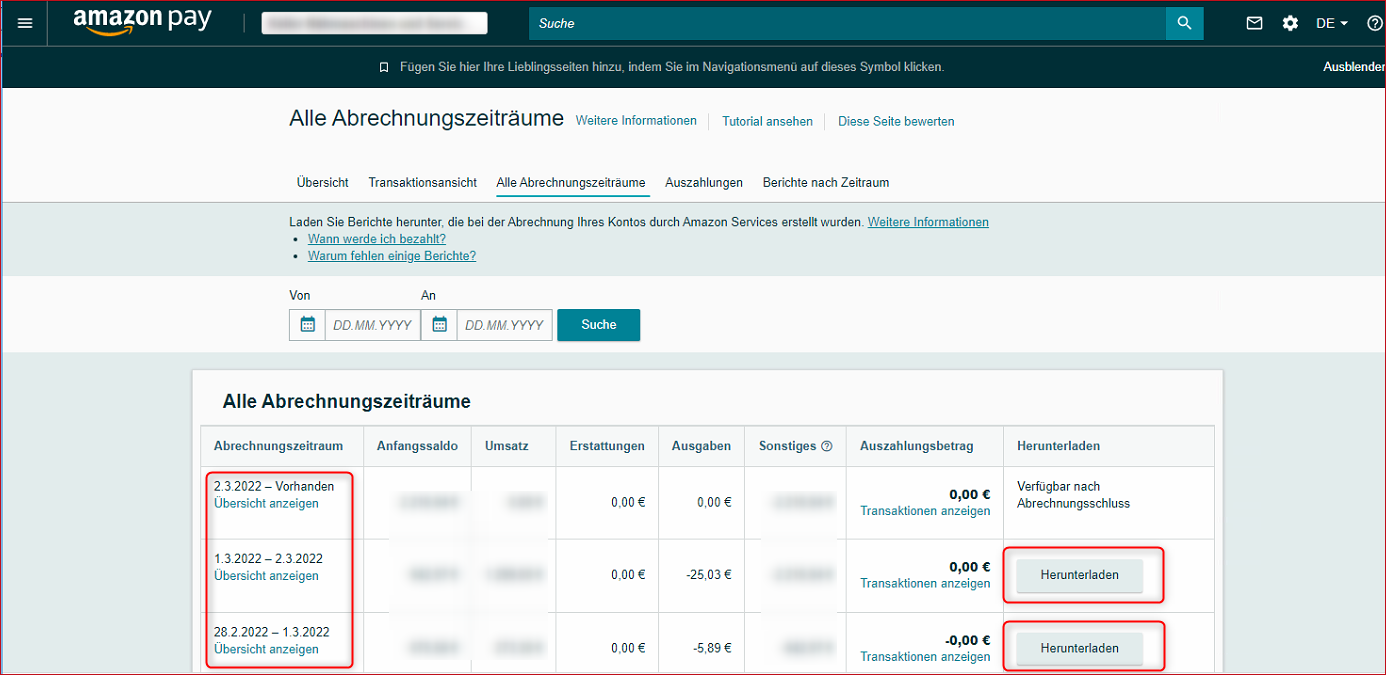Viewport: 1386px width, 675px height.
Task: Click the Von date input field
Action: point(372,325)
